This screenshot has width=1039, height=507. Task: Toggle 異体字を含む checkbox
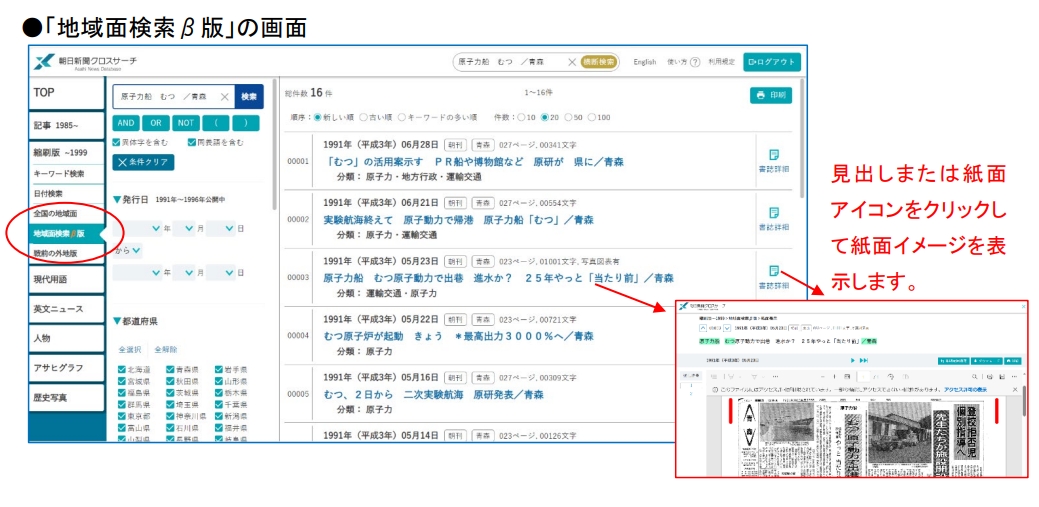click(x=117, y=142)
